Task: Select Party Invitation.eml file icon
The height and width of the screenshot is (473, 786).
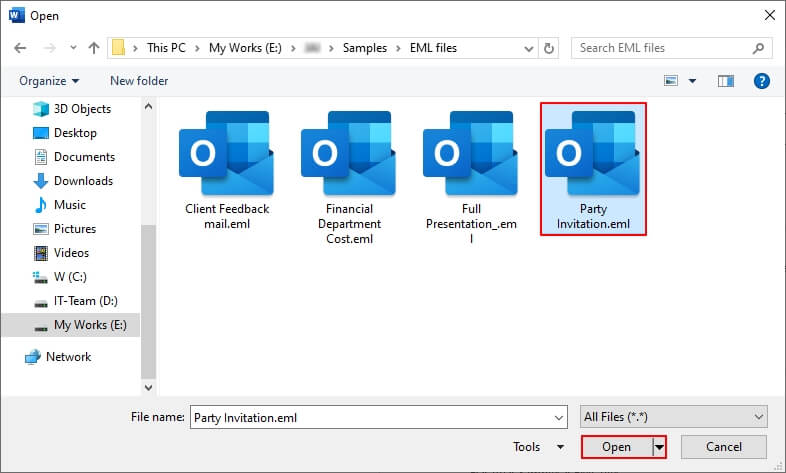Action: tap(593, 153)
